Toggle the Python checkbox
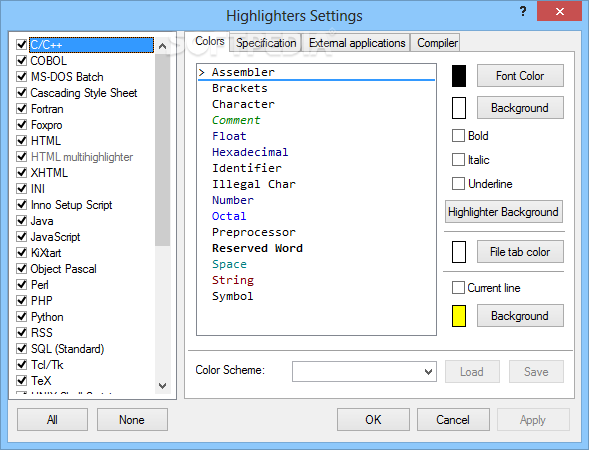 click(22, 317)
